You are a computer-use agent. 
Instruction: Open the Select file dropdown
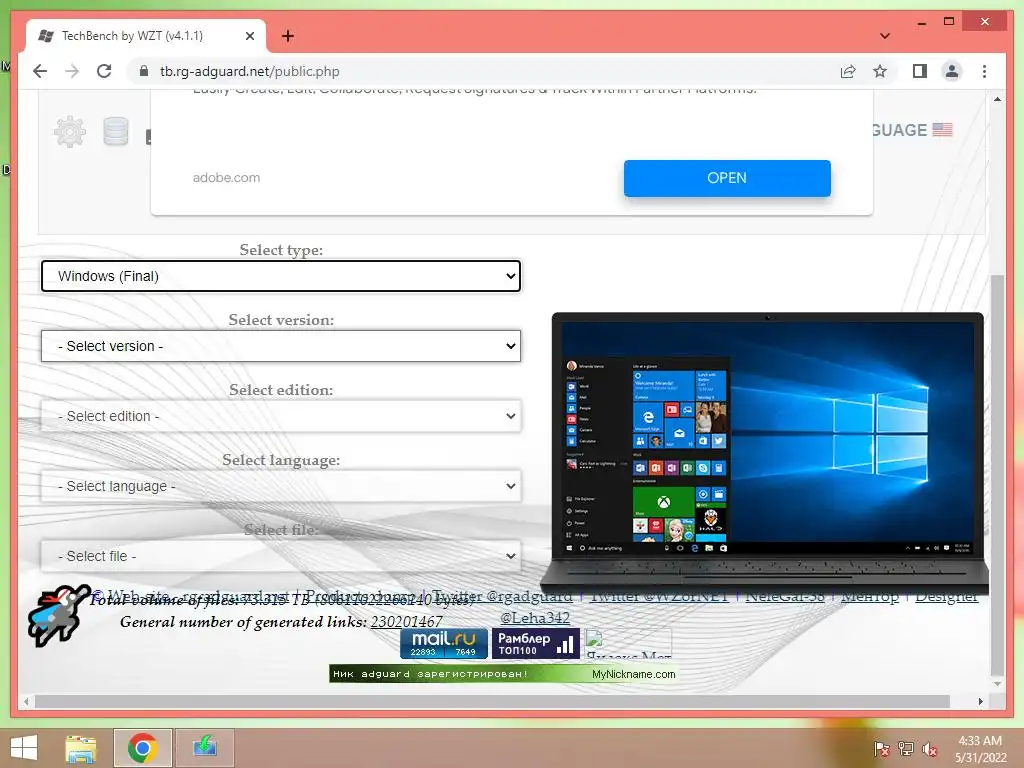[x=281, y=556]
